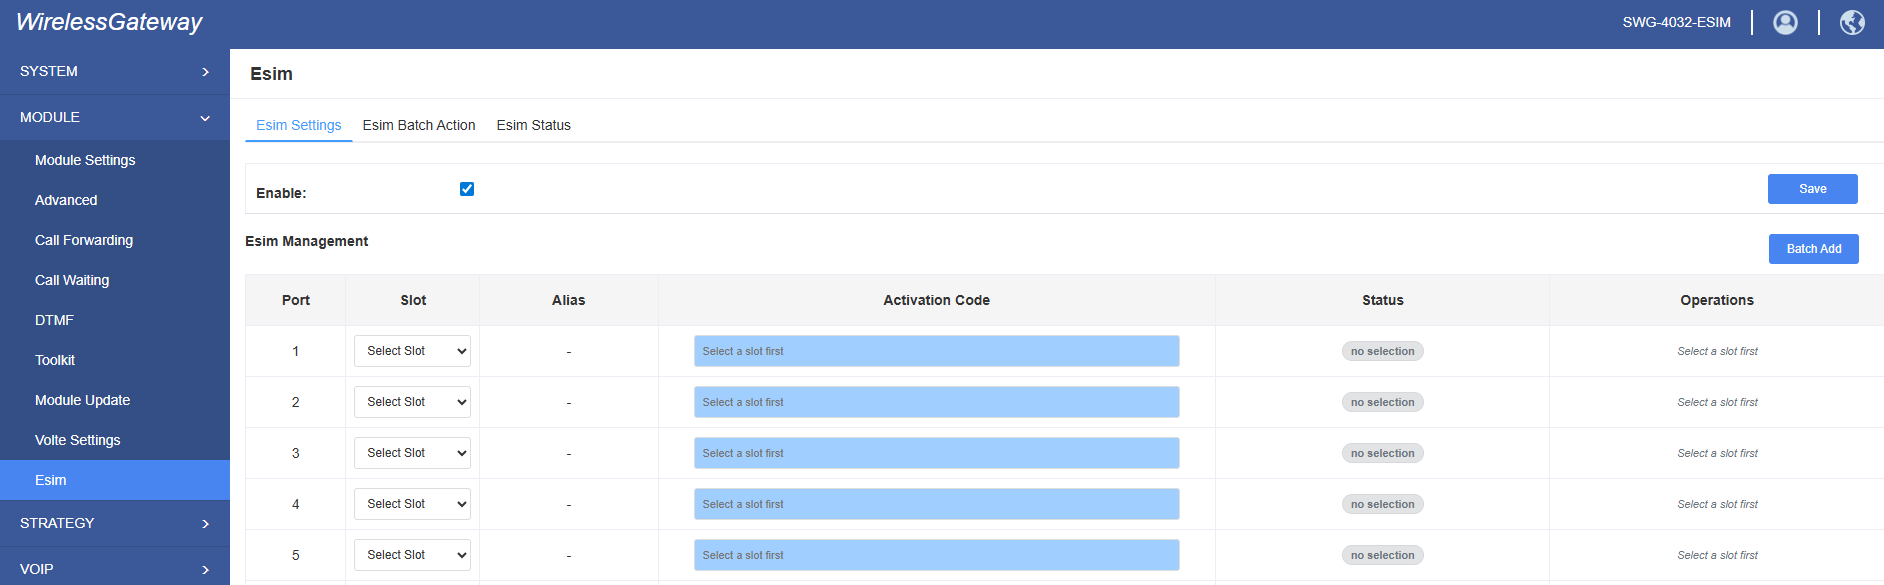Open Volte Settings in sidebar

(x=78, y=440)
